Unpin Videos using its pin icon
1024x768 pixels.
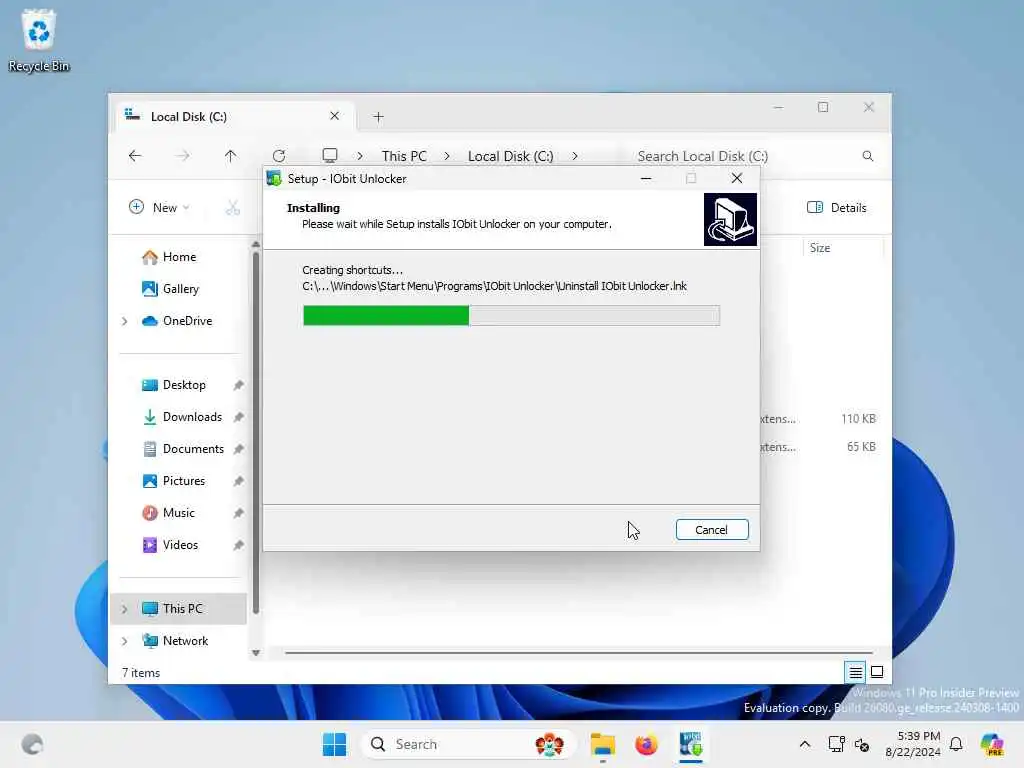[x=239, y=545]
